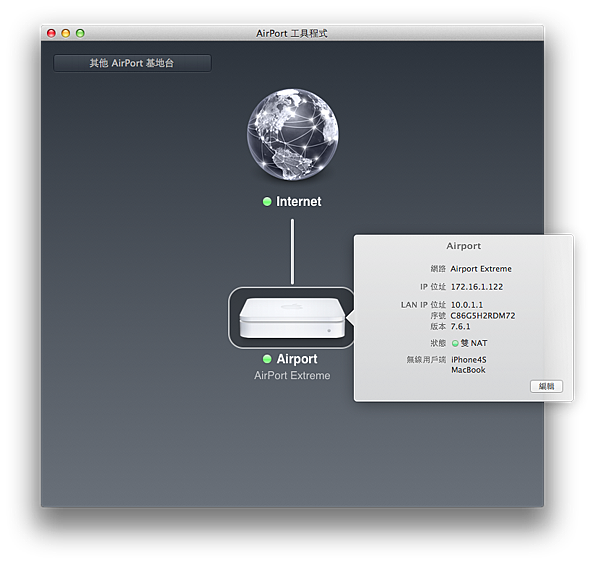The height and width of the screenshot is (564, 600).
Task: Click wireless client MacBook
Action: click(x=468, y=370)
